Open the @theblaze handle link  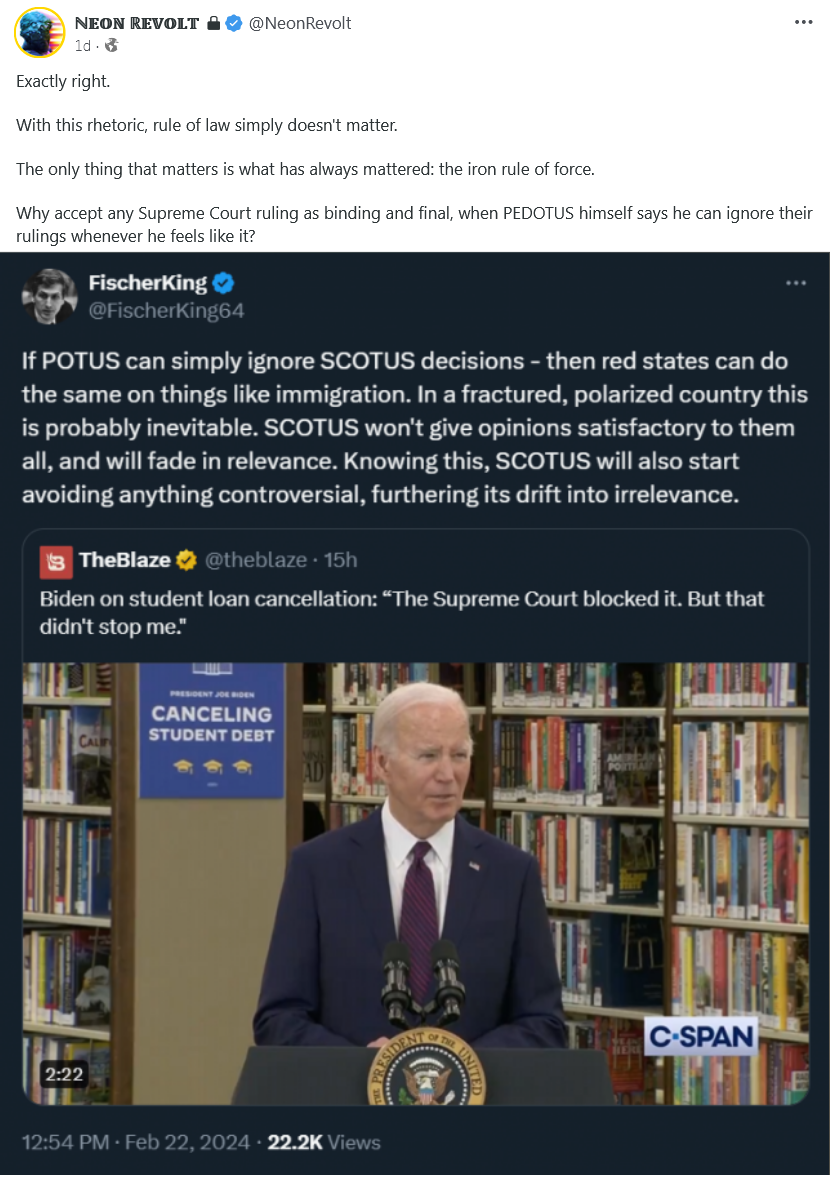pyautogui.click(x=257, y=561)
